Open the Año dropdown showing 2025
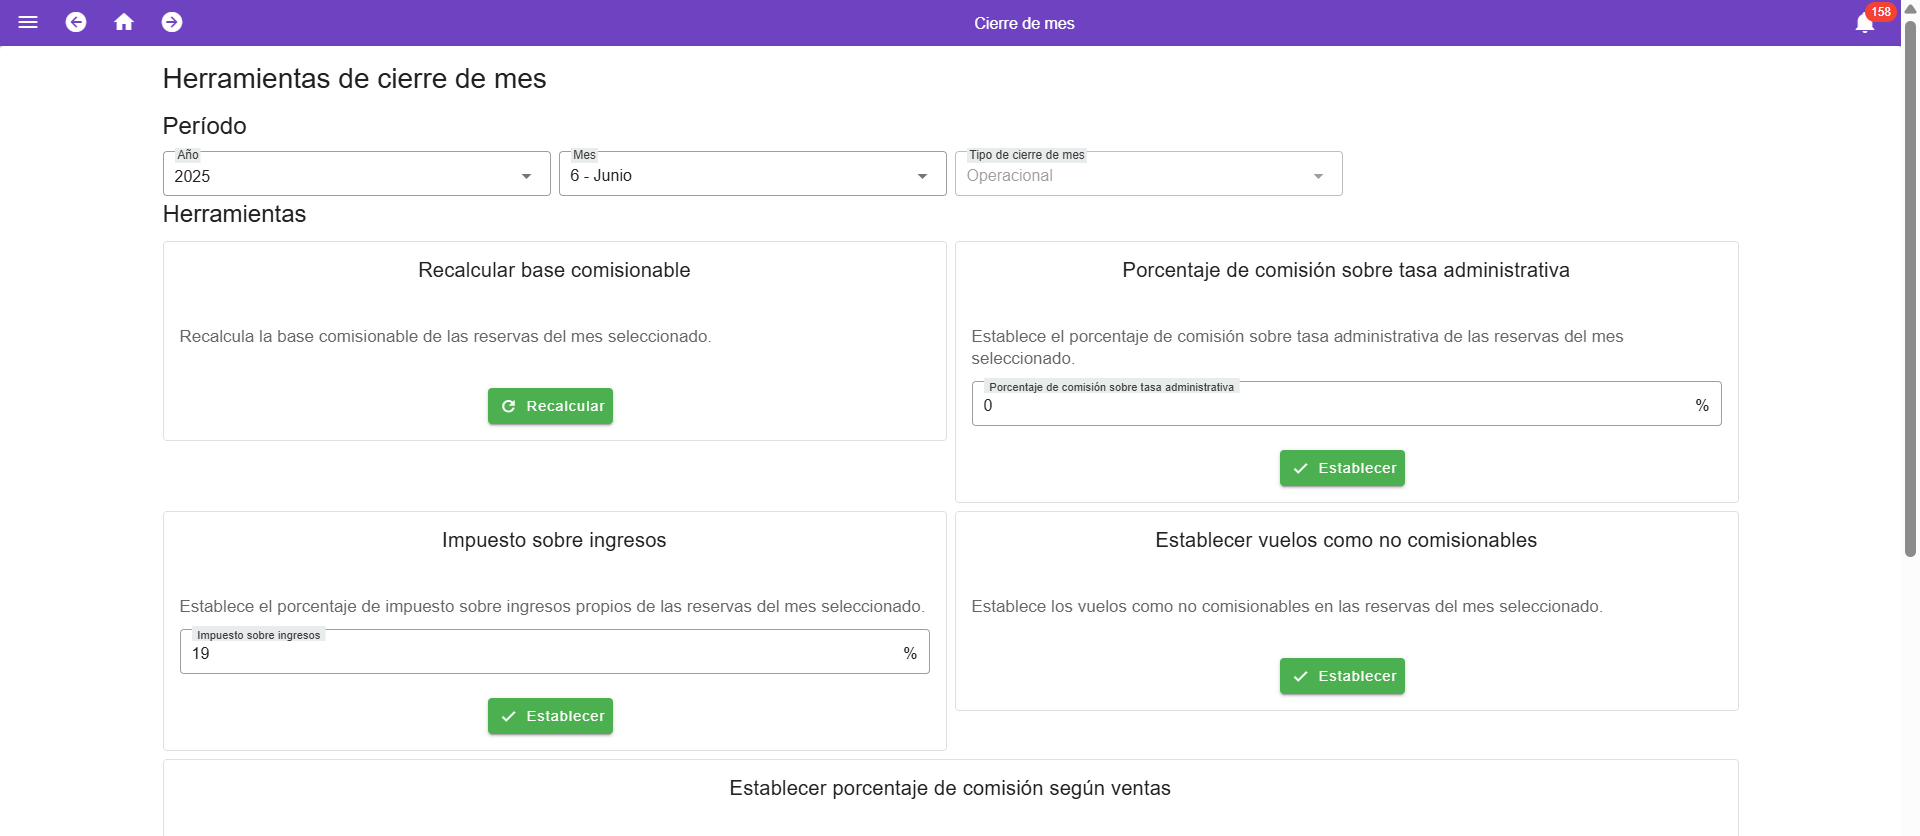 340,175
